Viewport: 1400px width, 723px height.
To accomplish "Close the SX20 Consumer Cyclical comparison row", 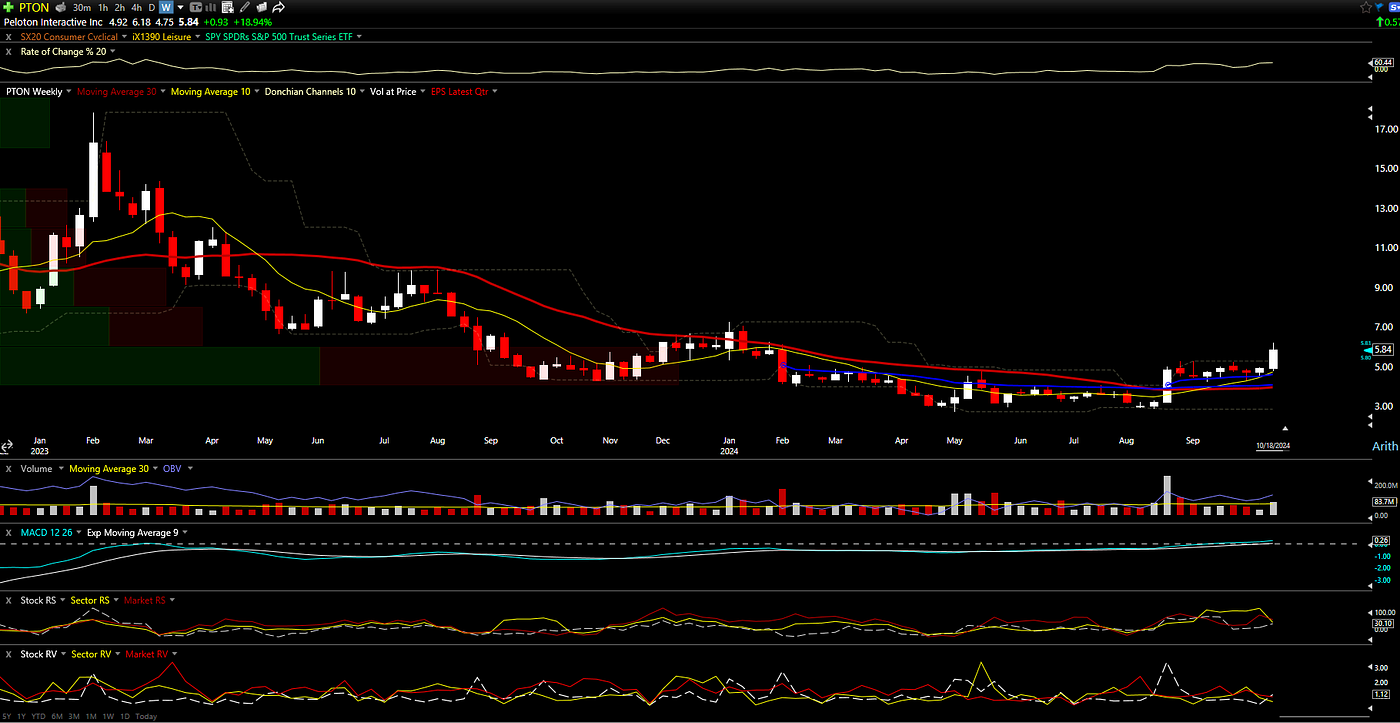I will point(9,37).
